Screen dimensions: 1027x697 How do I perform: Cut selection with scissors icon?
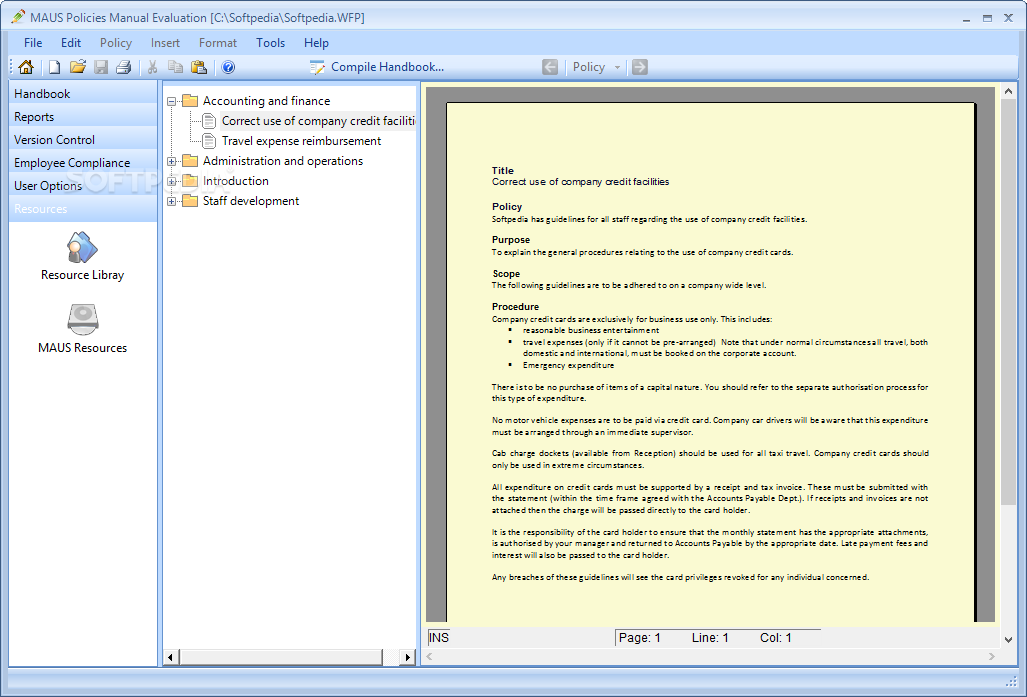click(x=153, y=67)
